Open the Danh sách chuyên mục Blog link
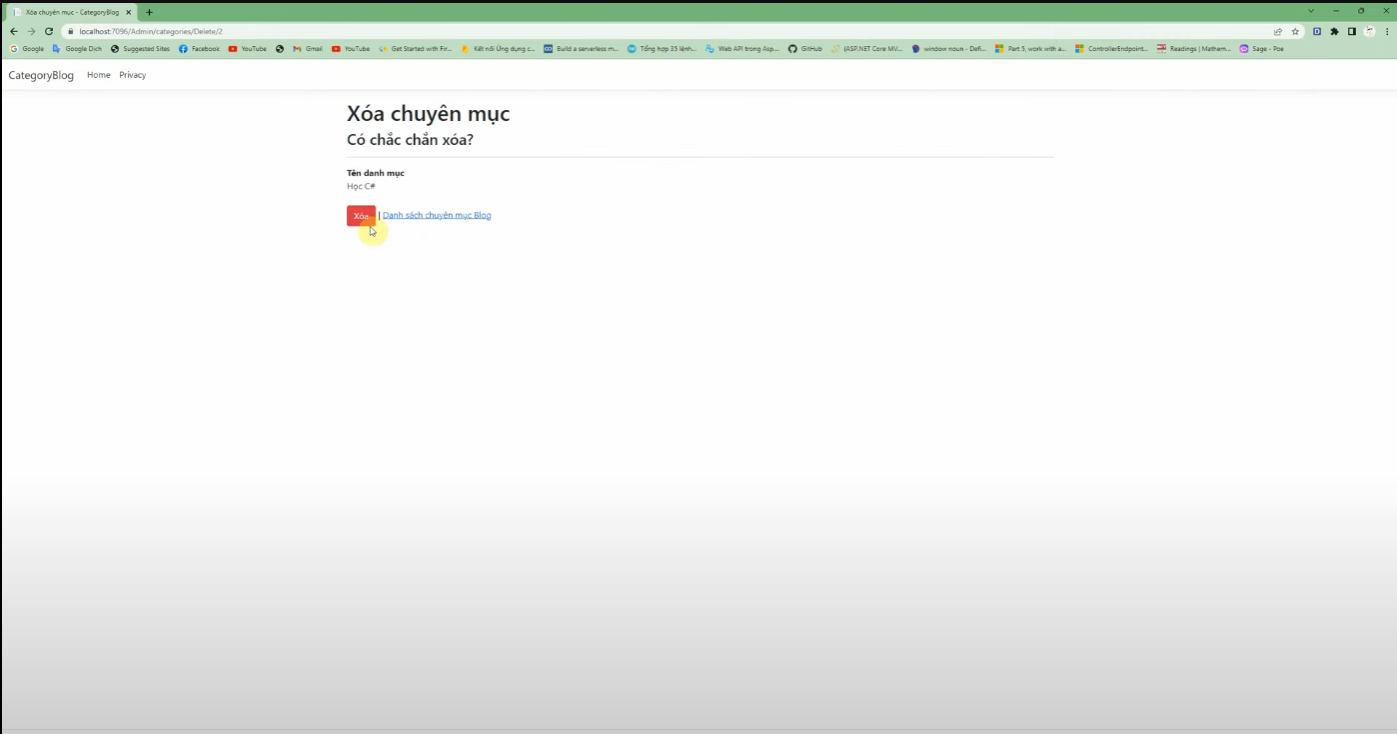 436,216
